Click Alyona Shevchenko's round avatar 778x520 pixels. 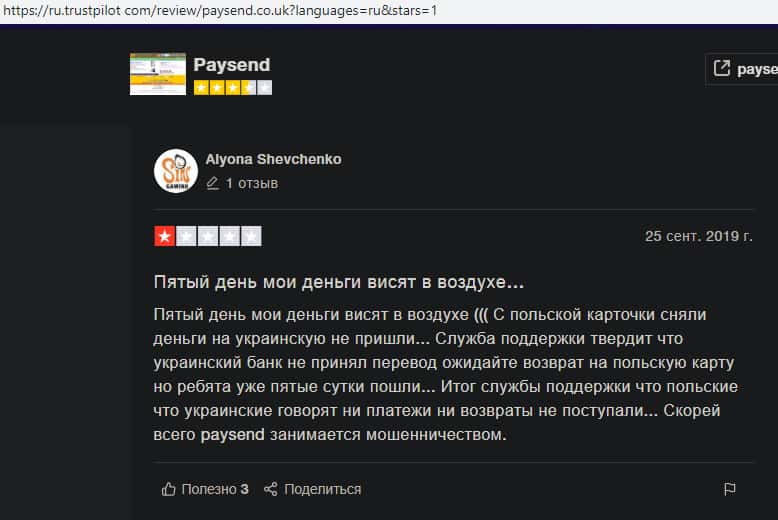pyautogui.click(x=175, y=171)
